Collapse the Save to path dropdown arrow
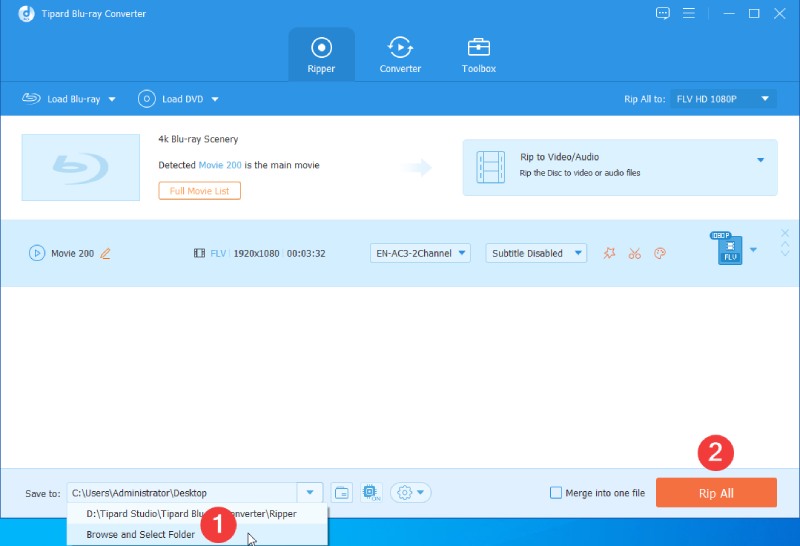The width and height of the screenshot is (800, 546). coord(310,493)
